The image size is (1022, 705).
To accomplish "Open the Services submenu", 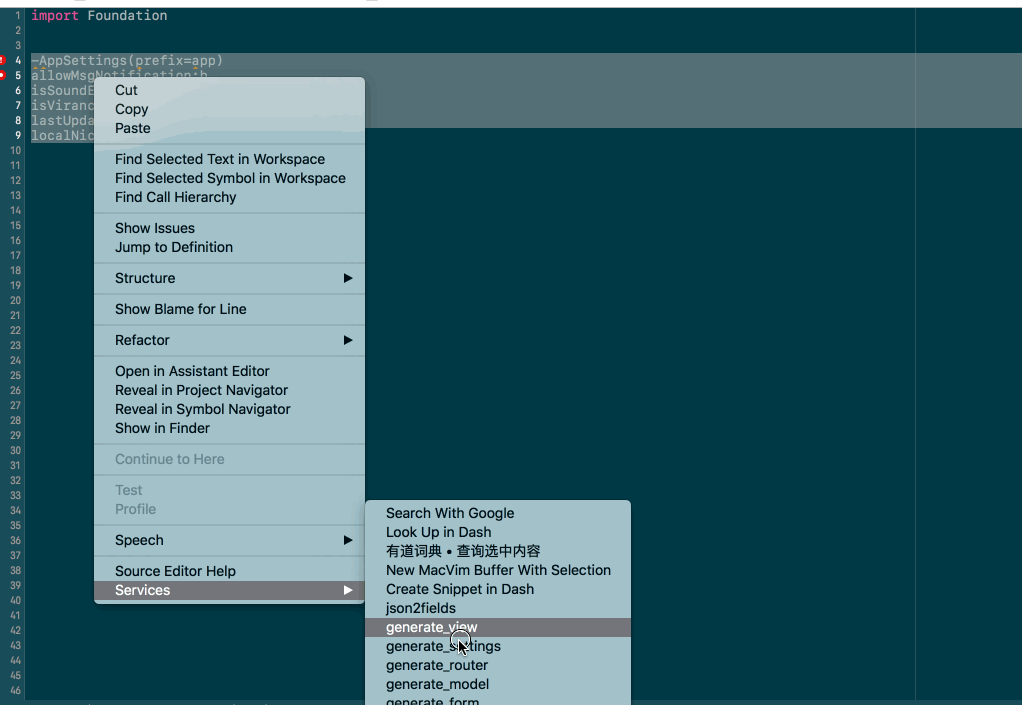I will point(229,590).
